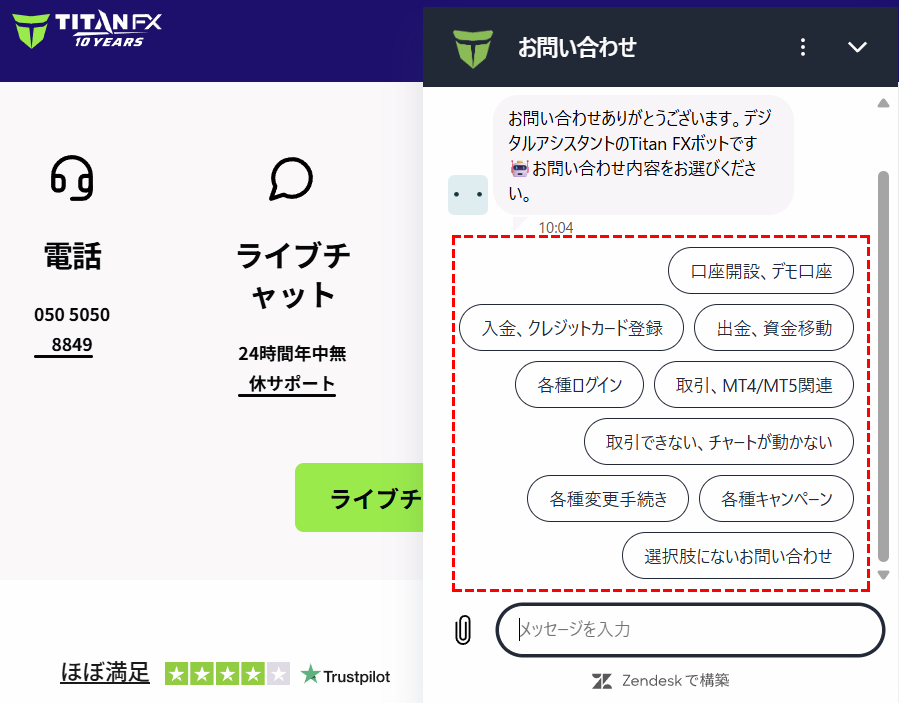Open the phone number 050 5050 8849 link
The height and width of the screenshot is (703, 899).
pyautogui.click(x=72, y=330)
